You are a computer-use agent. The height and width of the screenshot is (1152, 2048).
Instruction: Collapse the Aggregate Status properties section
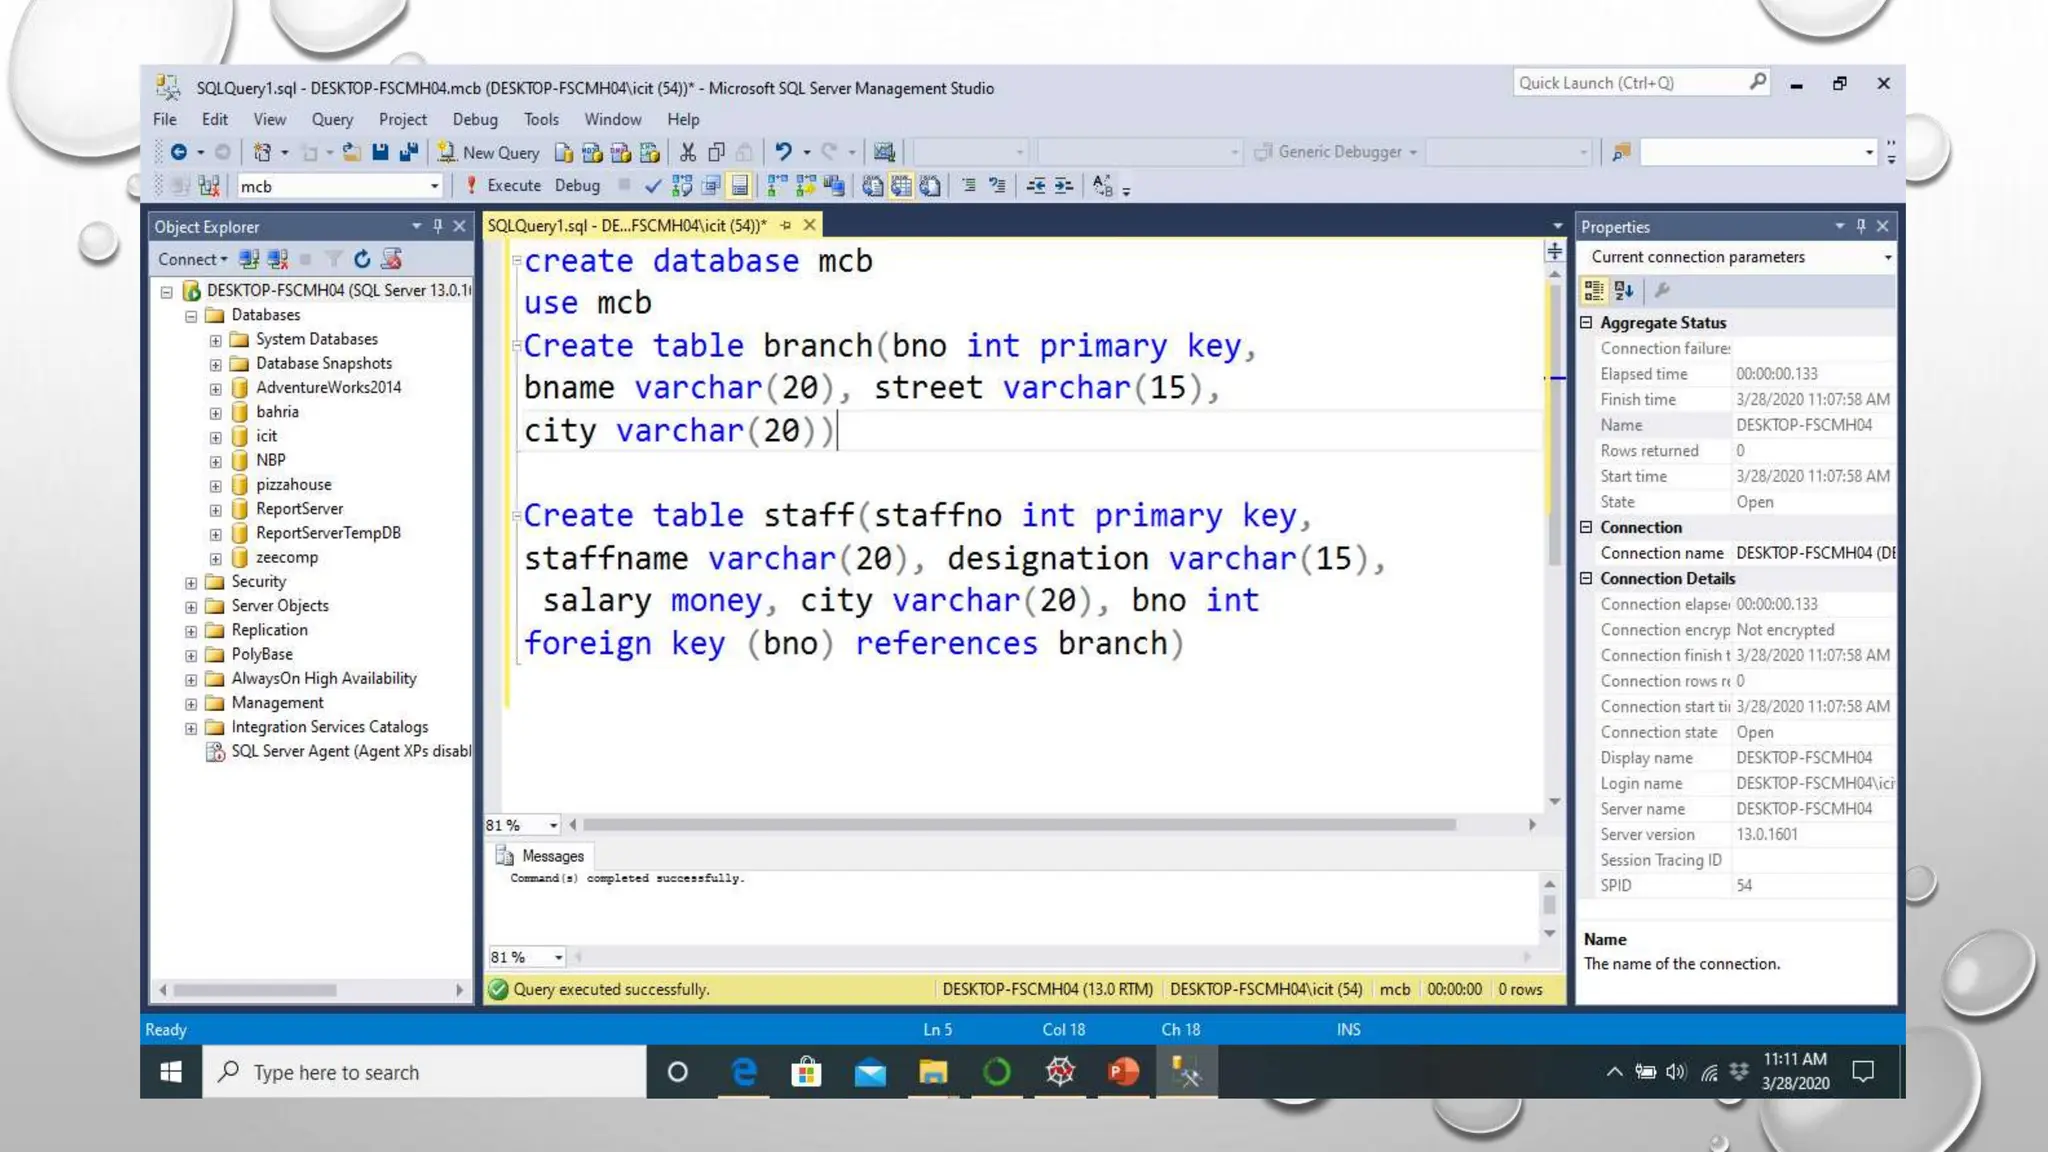[x=1586, y=323]
